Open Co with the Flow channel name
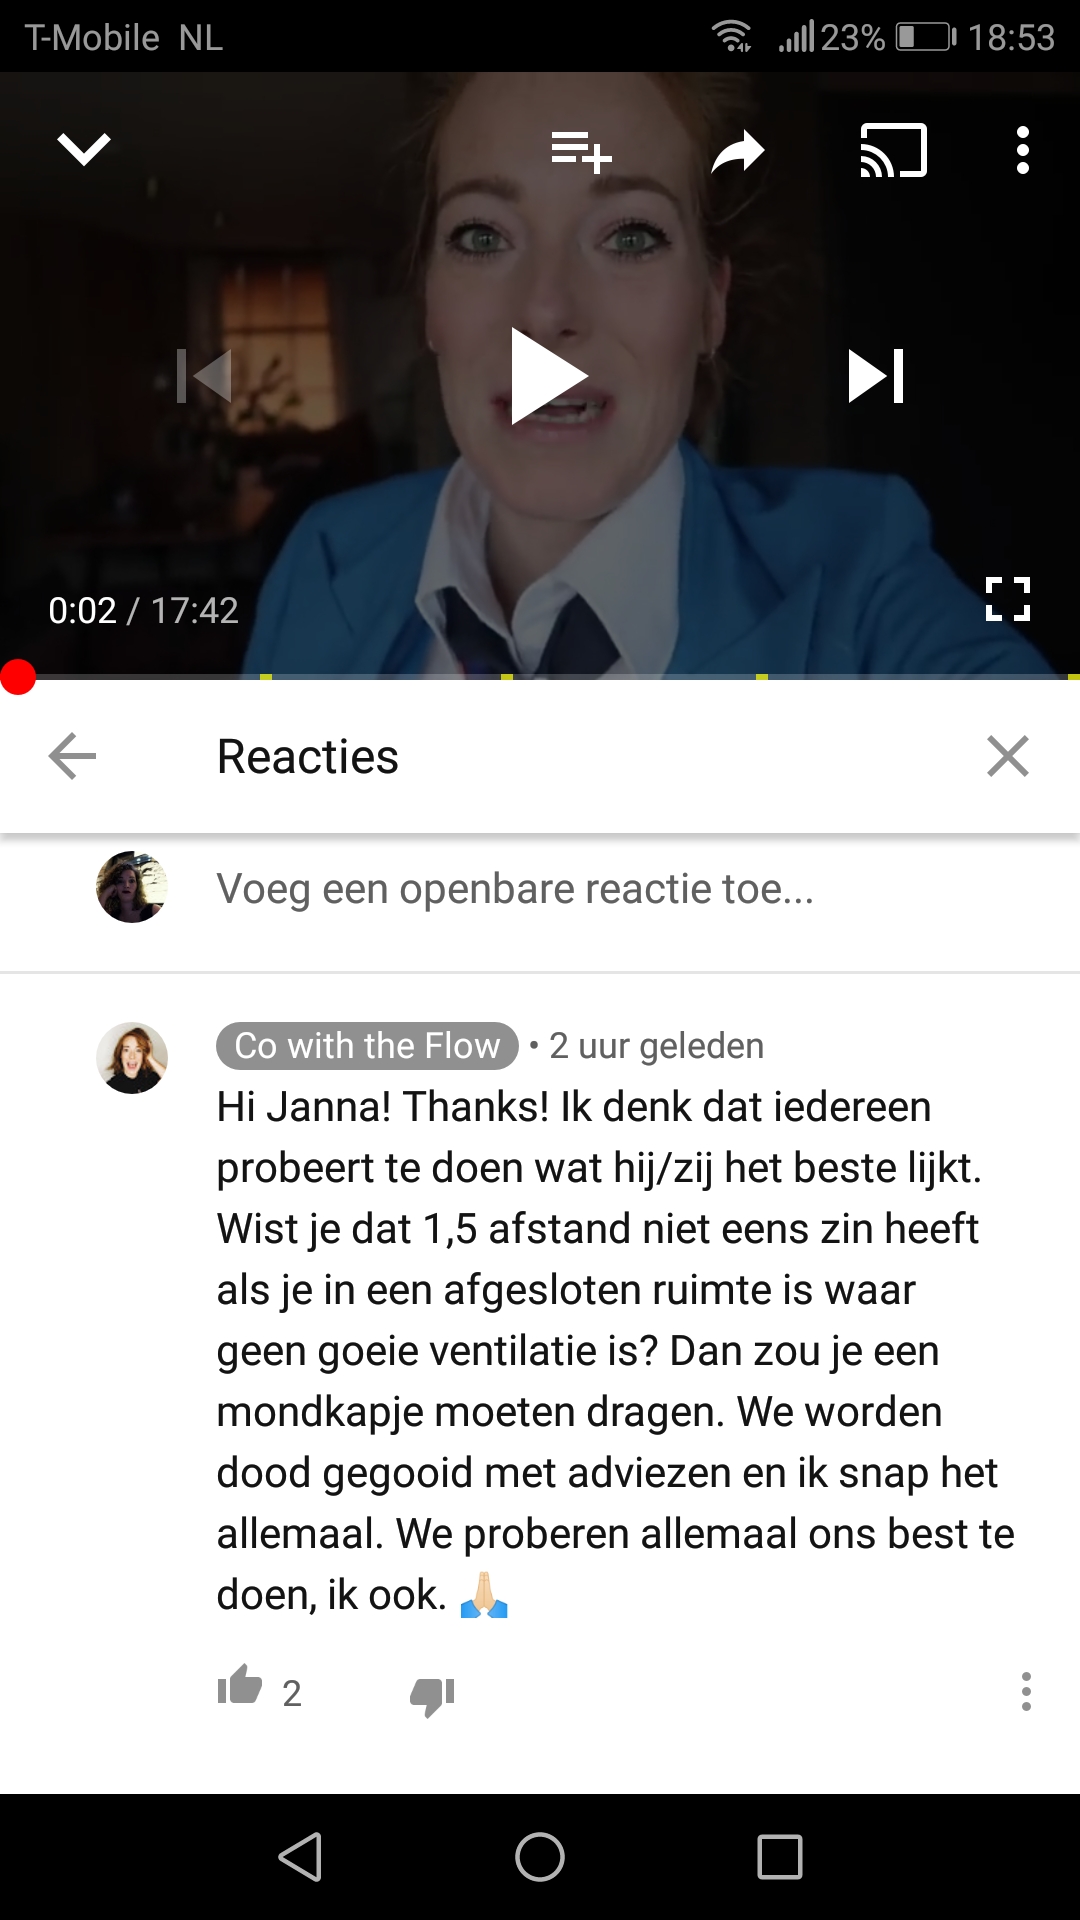The width and height of the screenshot is (1080, 1920). click(367, 1046)
